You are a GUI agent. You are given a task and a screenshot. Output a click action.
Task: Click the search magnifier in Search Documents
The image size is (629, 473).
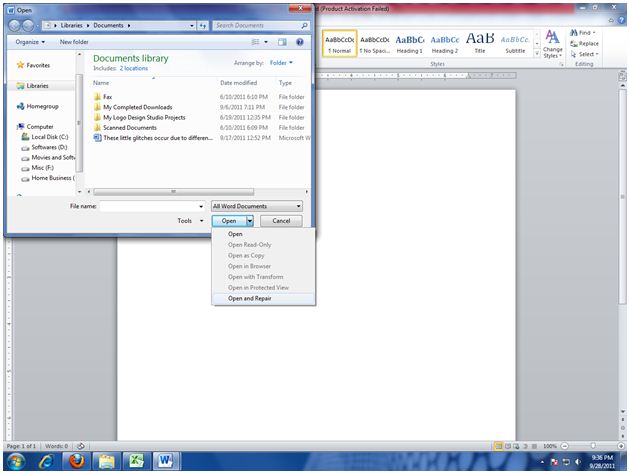[x=304, y=25]
